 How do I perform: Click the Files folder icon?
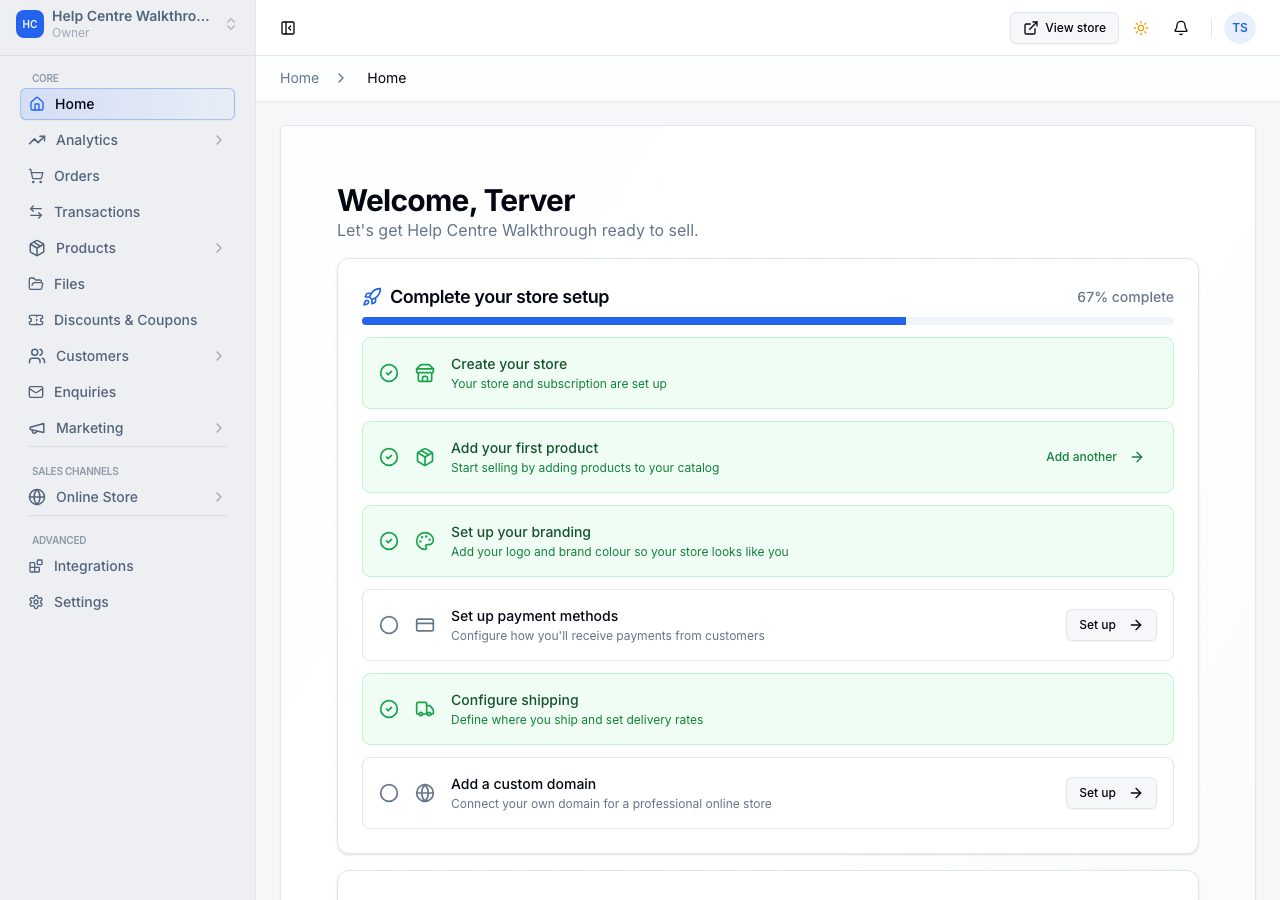point(36,284)
